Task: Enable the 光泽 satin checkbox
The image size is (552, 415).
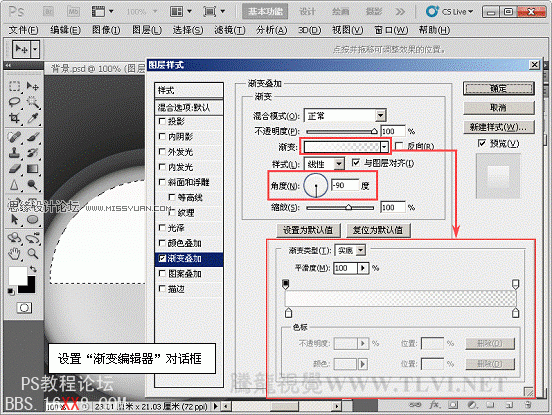Action: pos(162,228)
